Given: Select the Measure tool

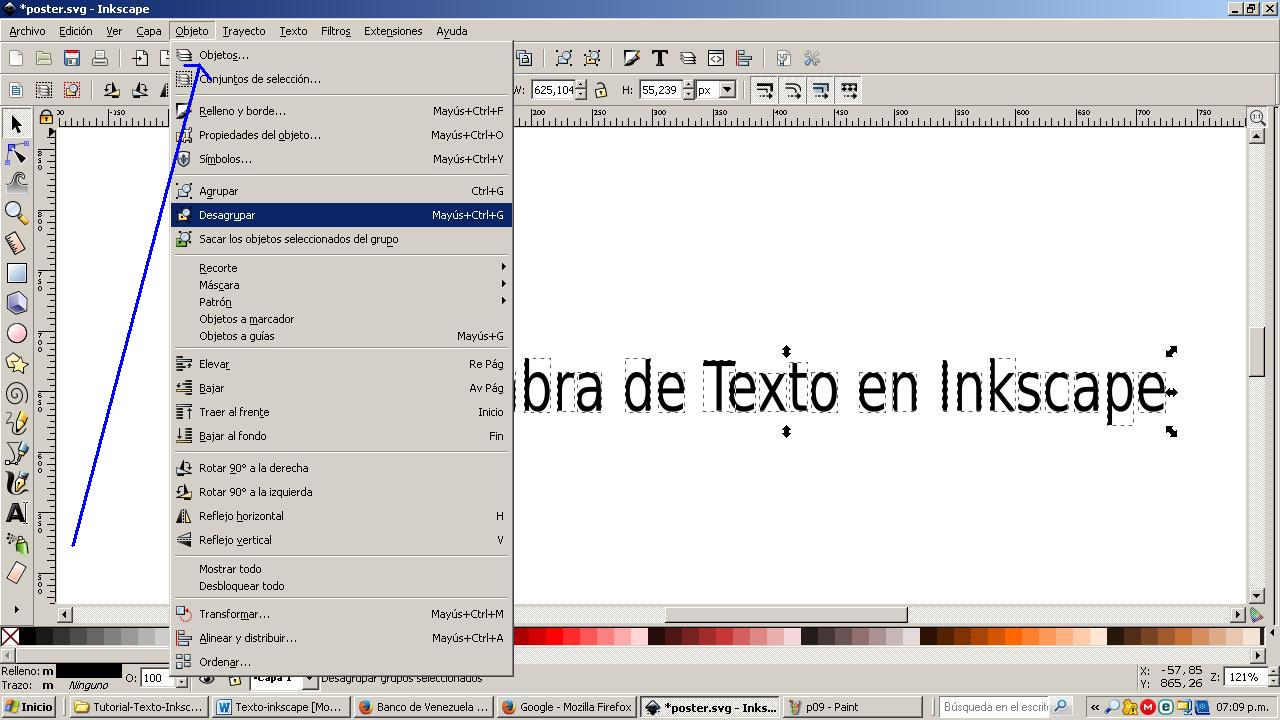Looking at the screenshot, I should 16,243.
